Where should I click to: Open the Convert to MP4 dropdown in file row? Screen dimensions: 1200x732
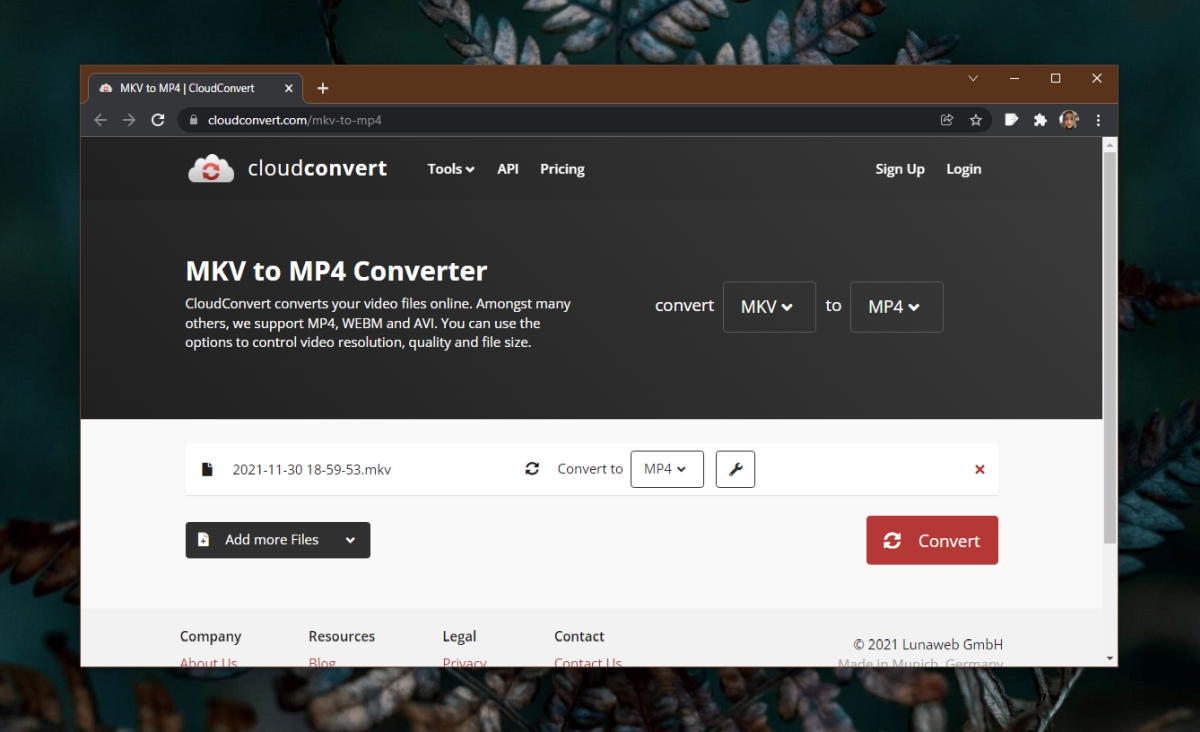pos(667,469)
